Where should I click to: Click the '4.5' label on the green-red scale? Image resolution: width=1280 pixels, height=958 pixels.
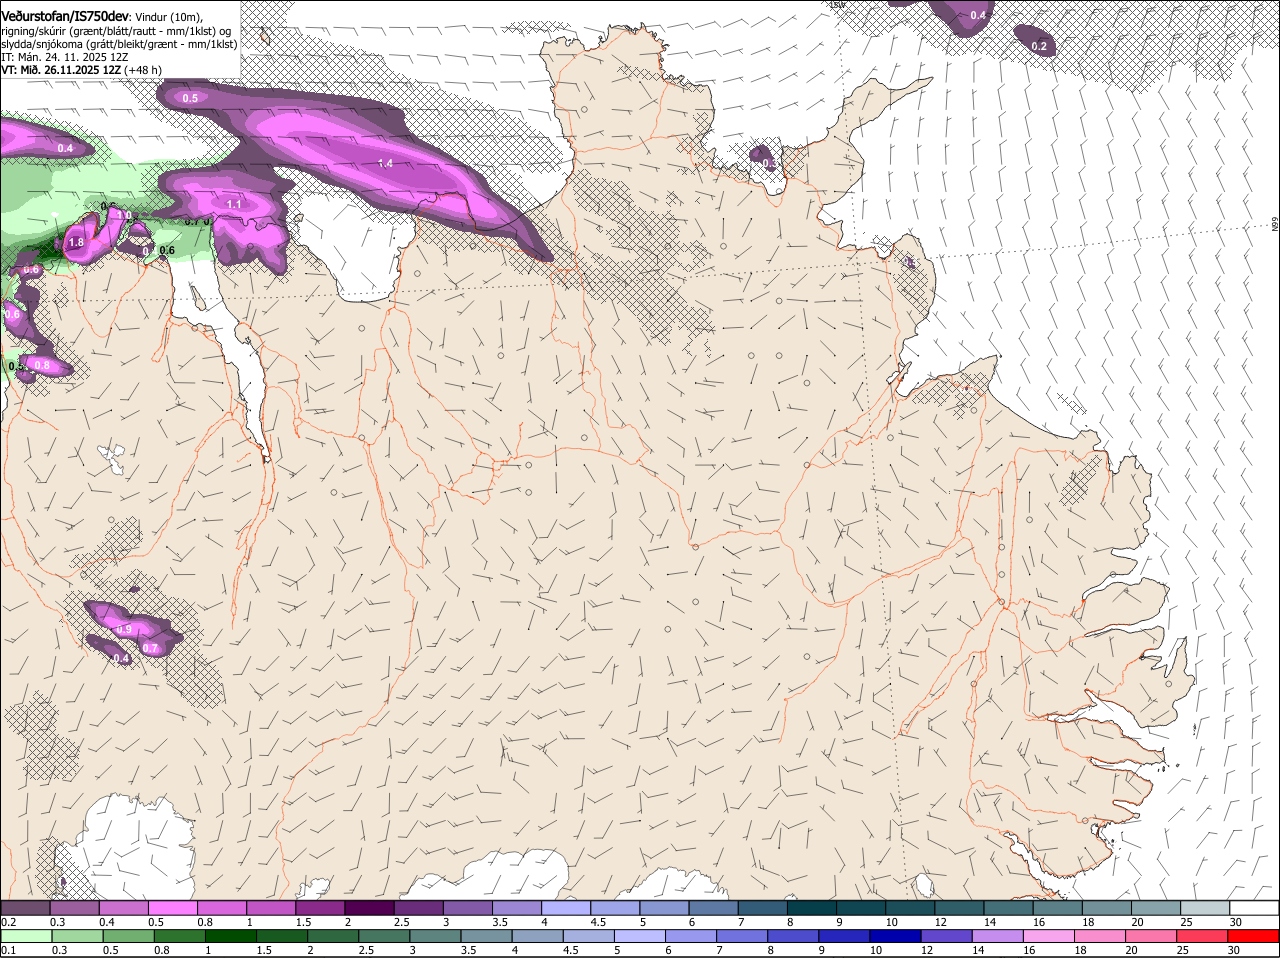[x=571, y=950]
